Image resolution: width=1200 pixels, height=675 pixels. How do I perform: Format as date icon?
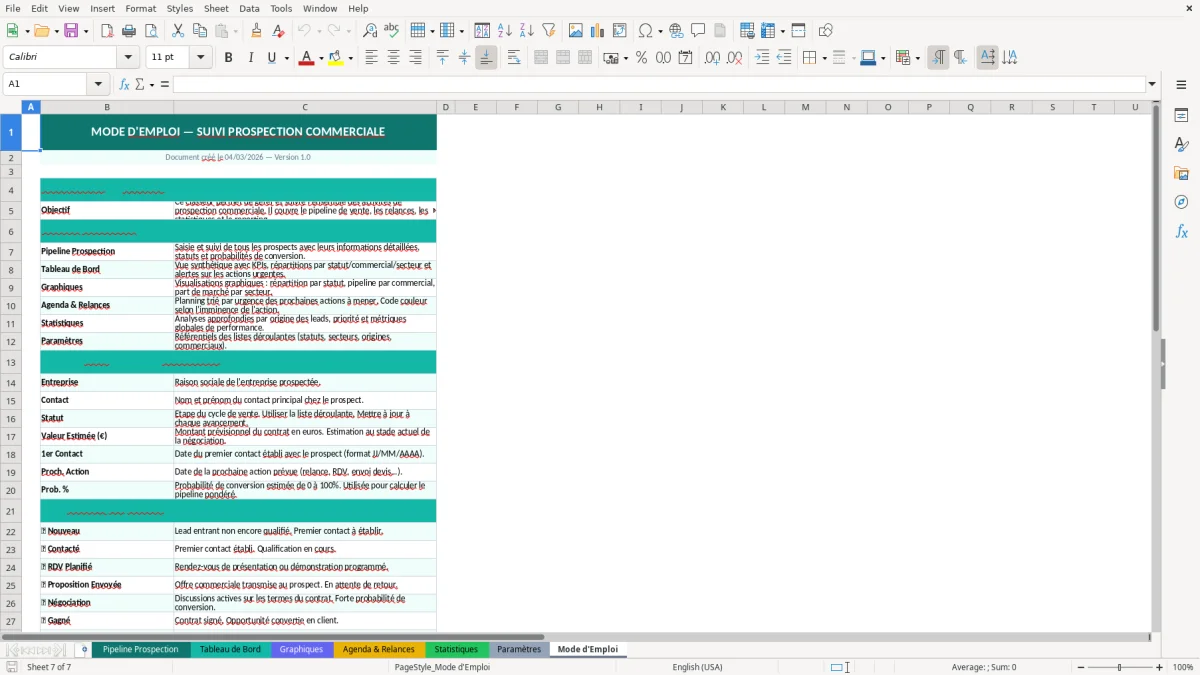coord(685,58)
